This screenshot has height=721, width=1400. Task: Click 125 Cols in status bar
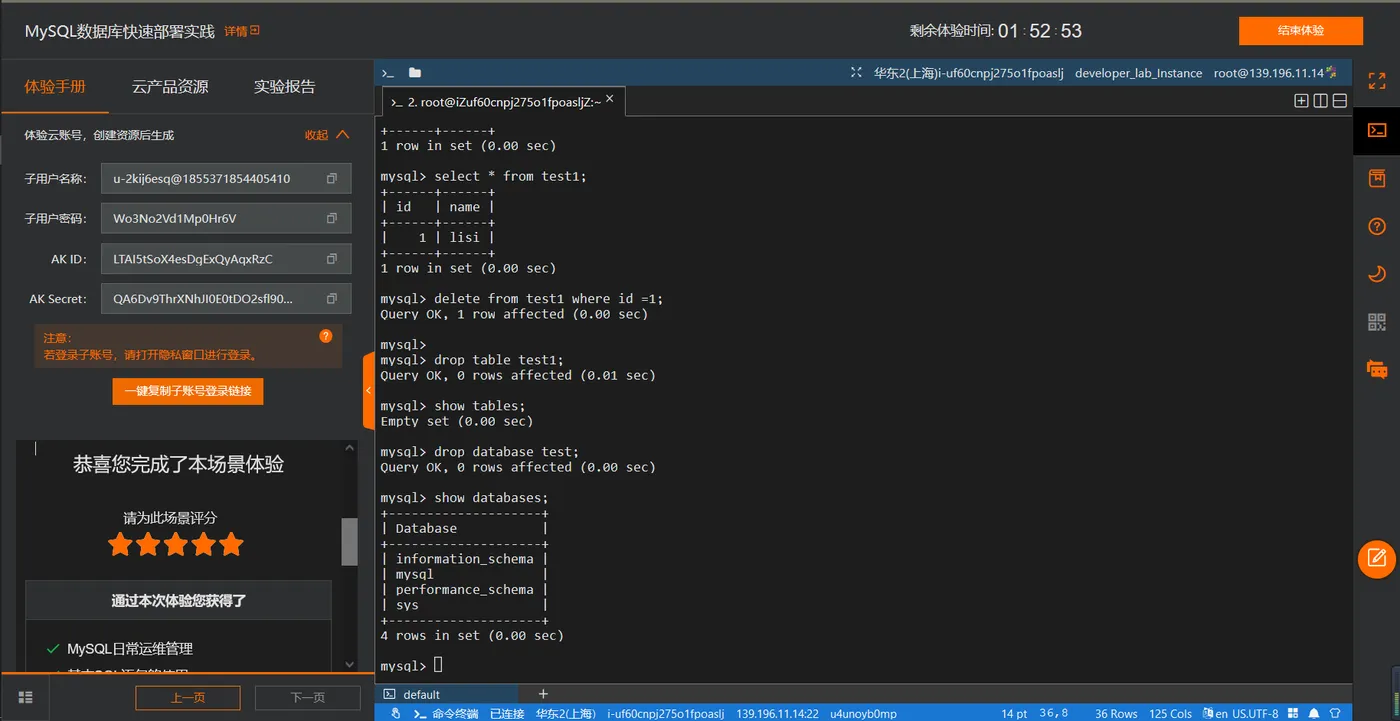1171,713
